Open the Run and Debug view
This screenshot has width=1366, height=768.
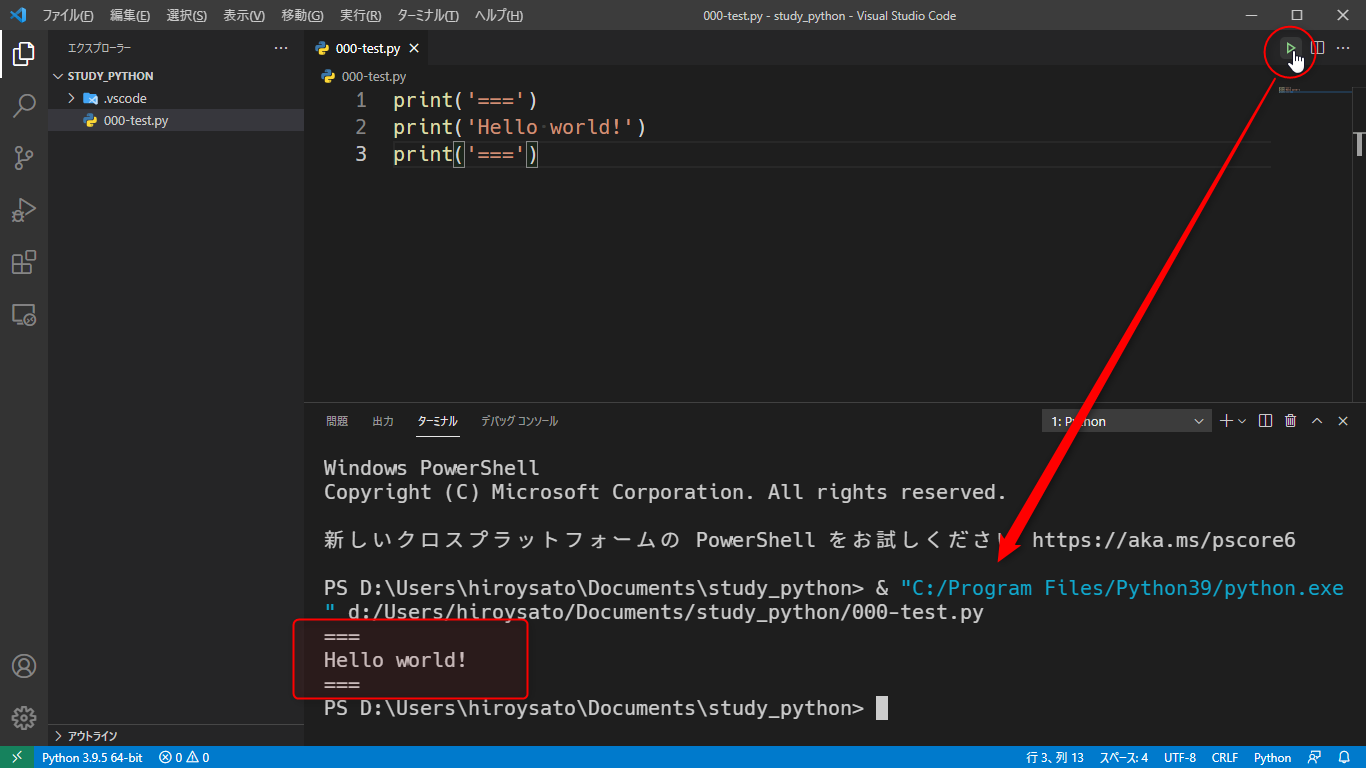tap(24, 210)
